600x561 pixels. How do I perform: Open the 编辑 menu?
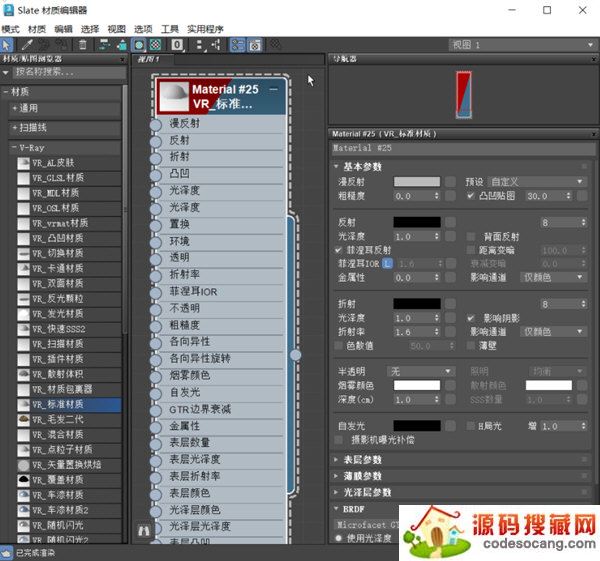tap(64, 29)
